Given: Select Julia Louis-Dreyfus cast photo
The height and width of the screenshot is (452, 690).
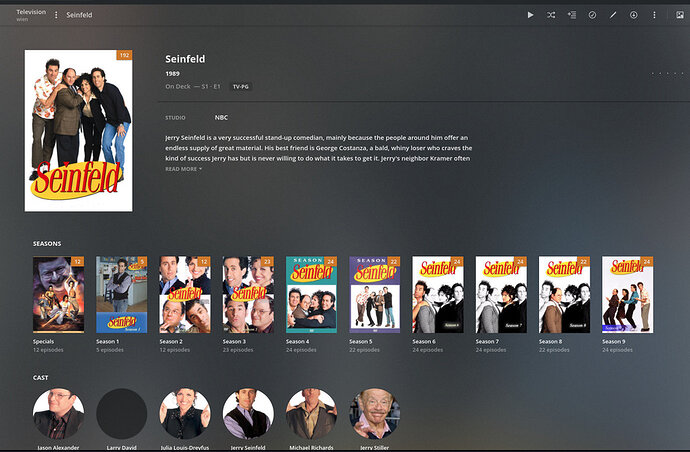Looking at the screenshot, I should click(x=185, y=414).
